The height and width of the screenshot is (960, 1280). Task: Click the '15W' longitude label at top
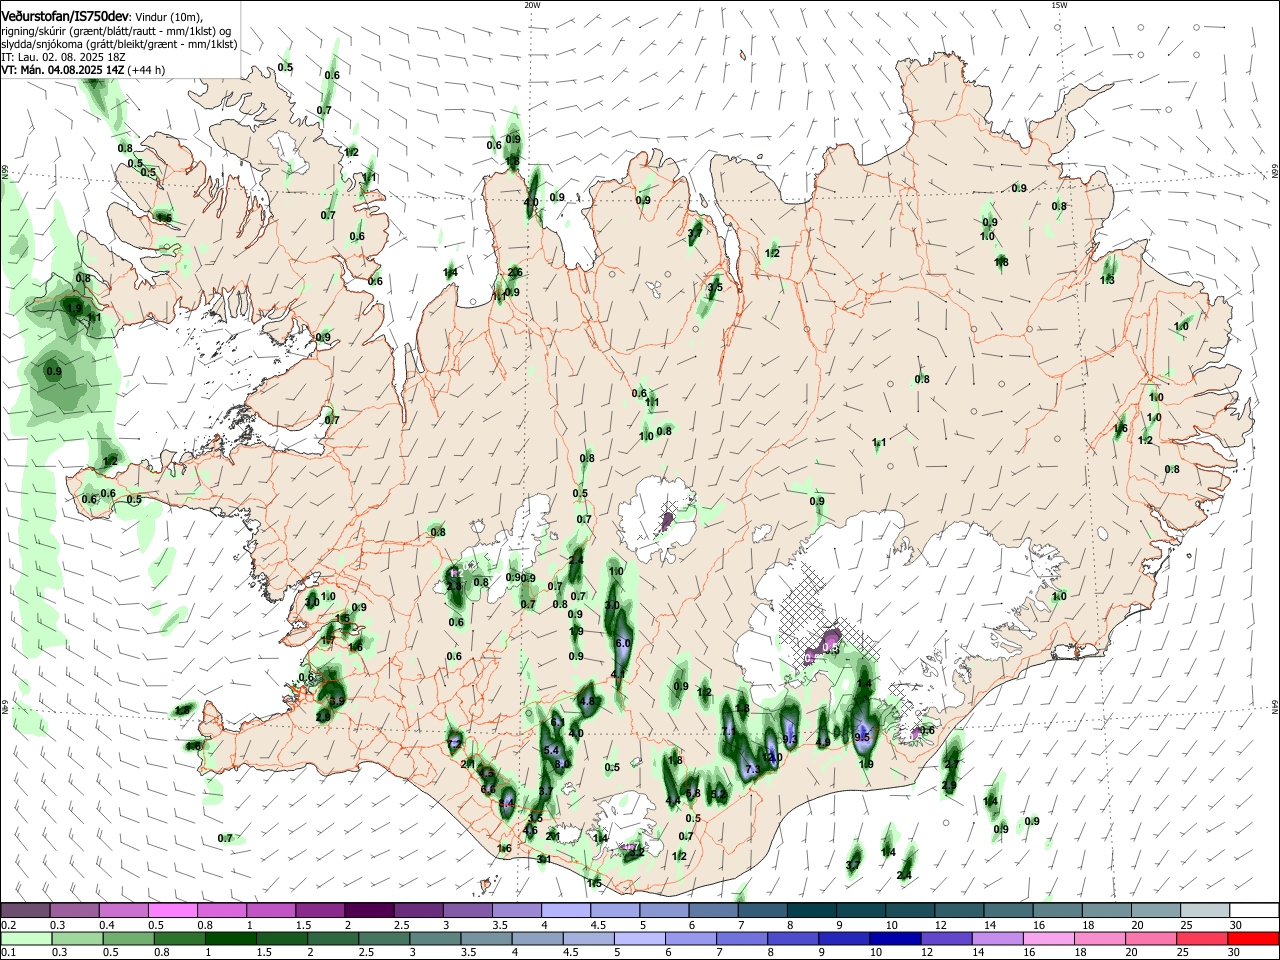click(1059, 5)
